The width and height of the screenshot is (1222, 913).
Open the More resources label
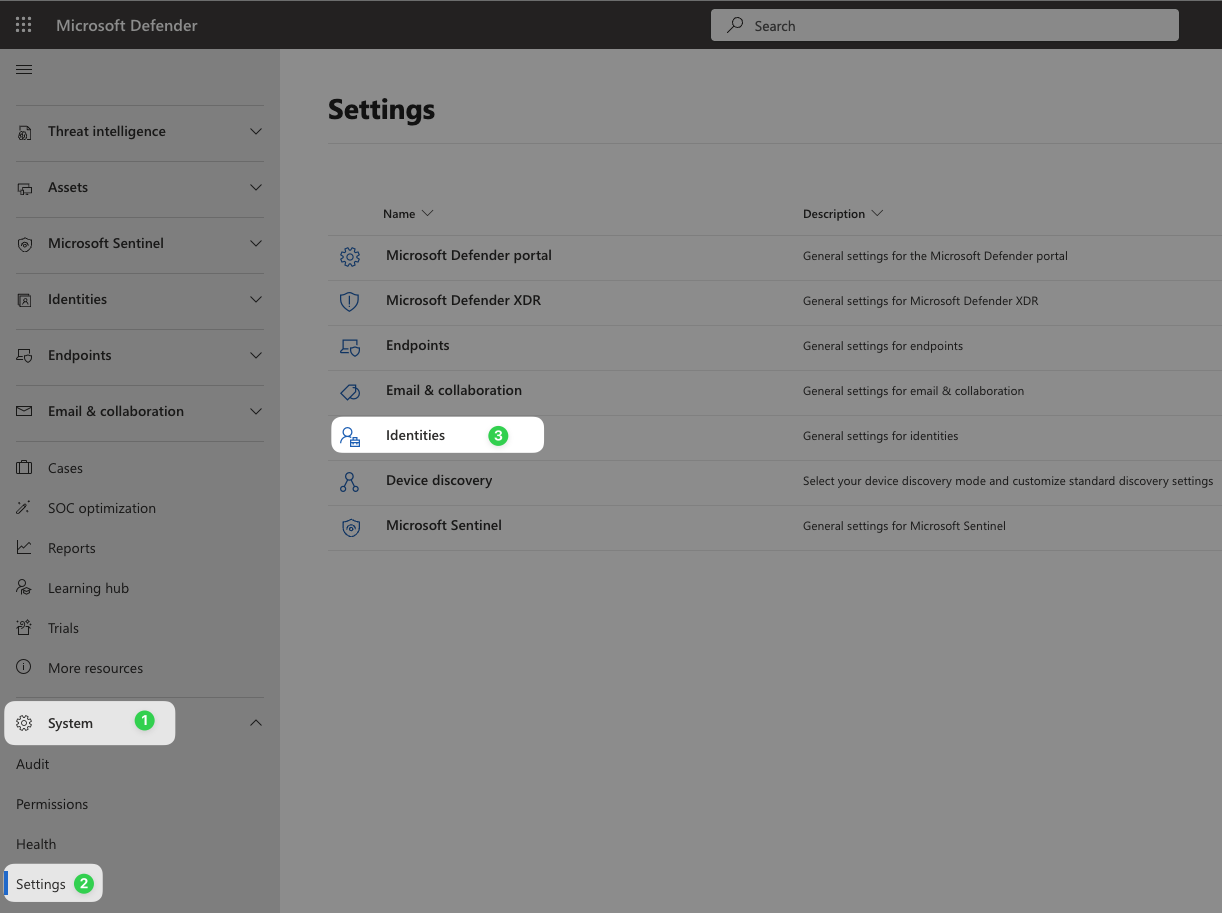coord(95,668)
